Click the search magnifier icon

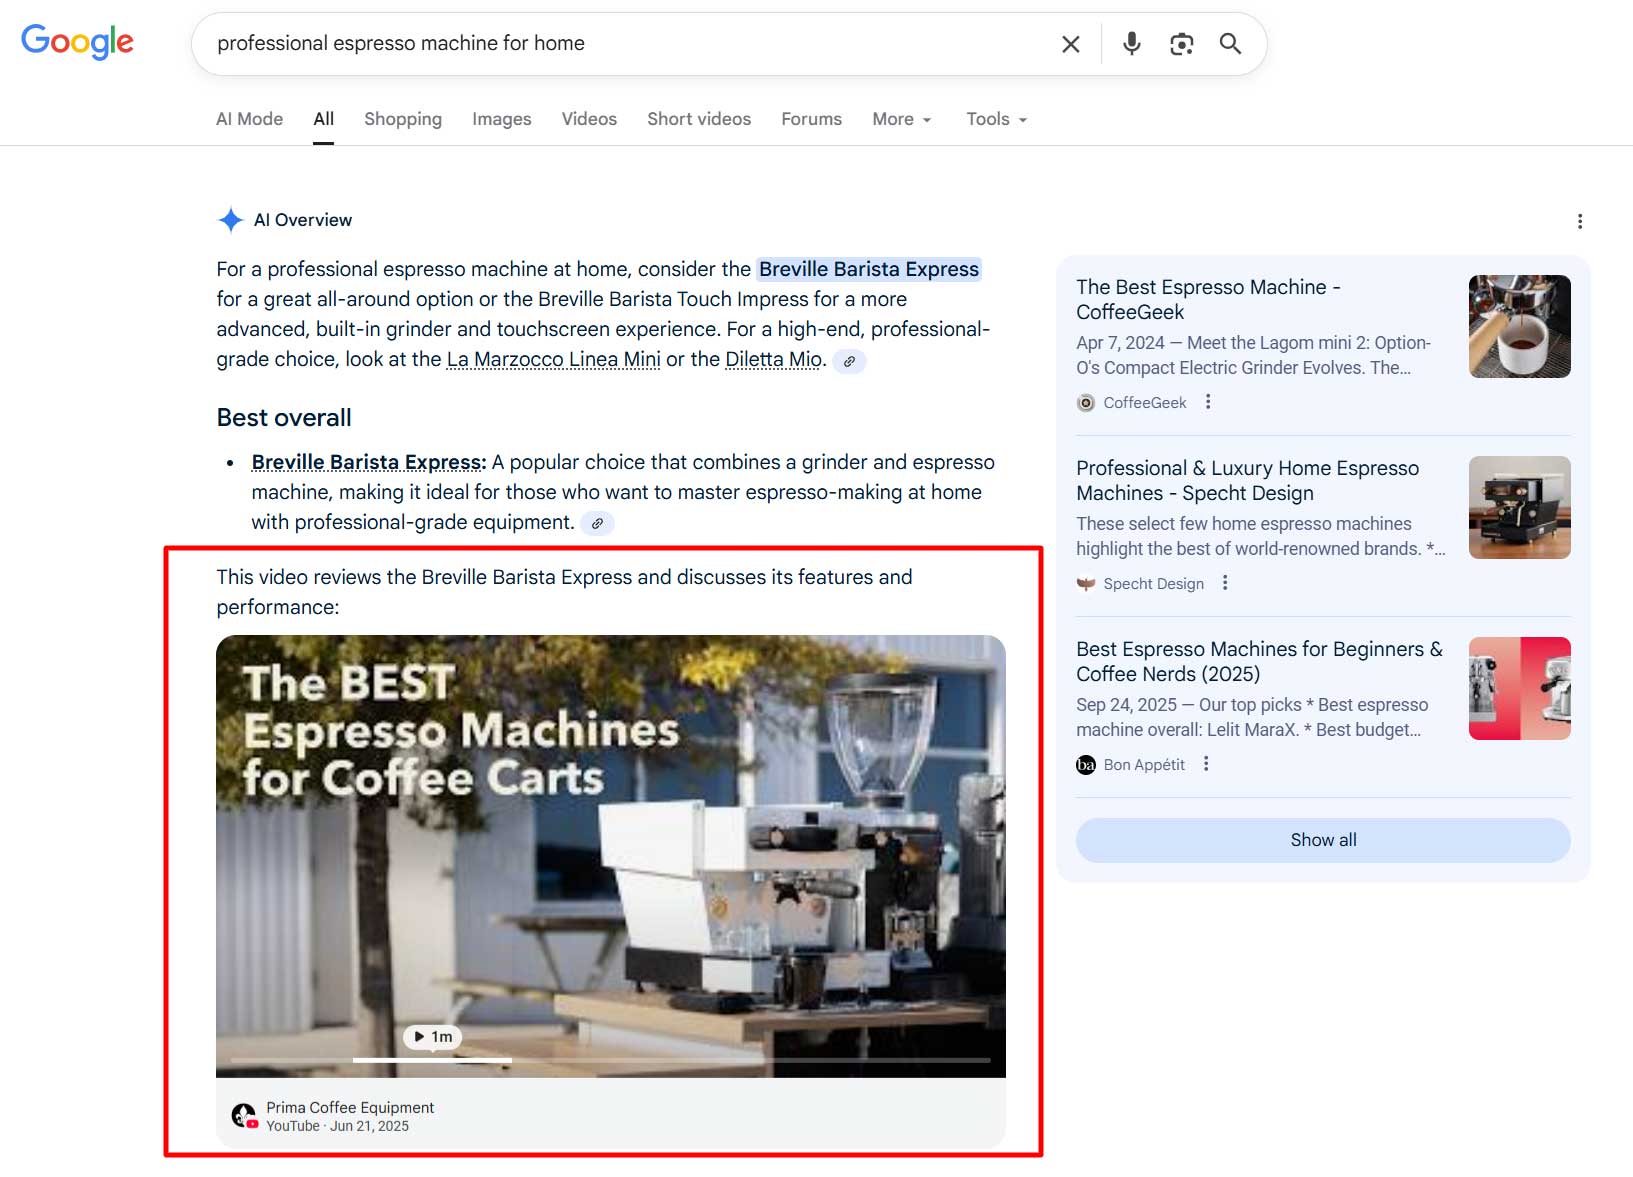pyautogui.click(x=1230, y=44)
